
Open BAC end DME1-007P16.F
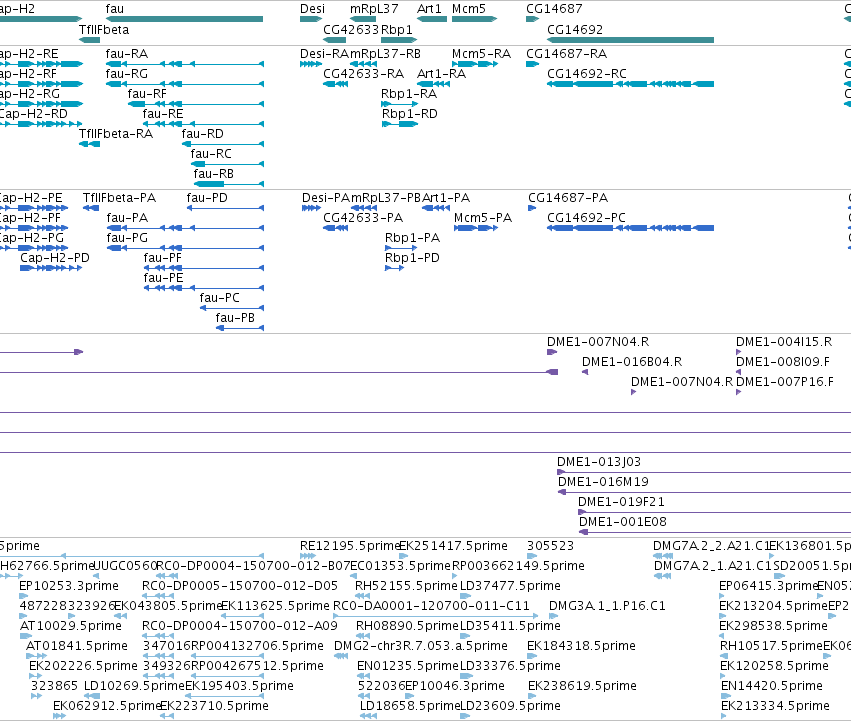coord(785,382)
